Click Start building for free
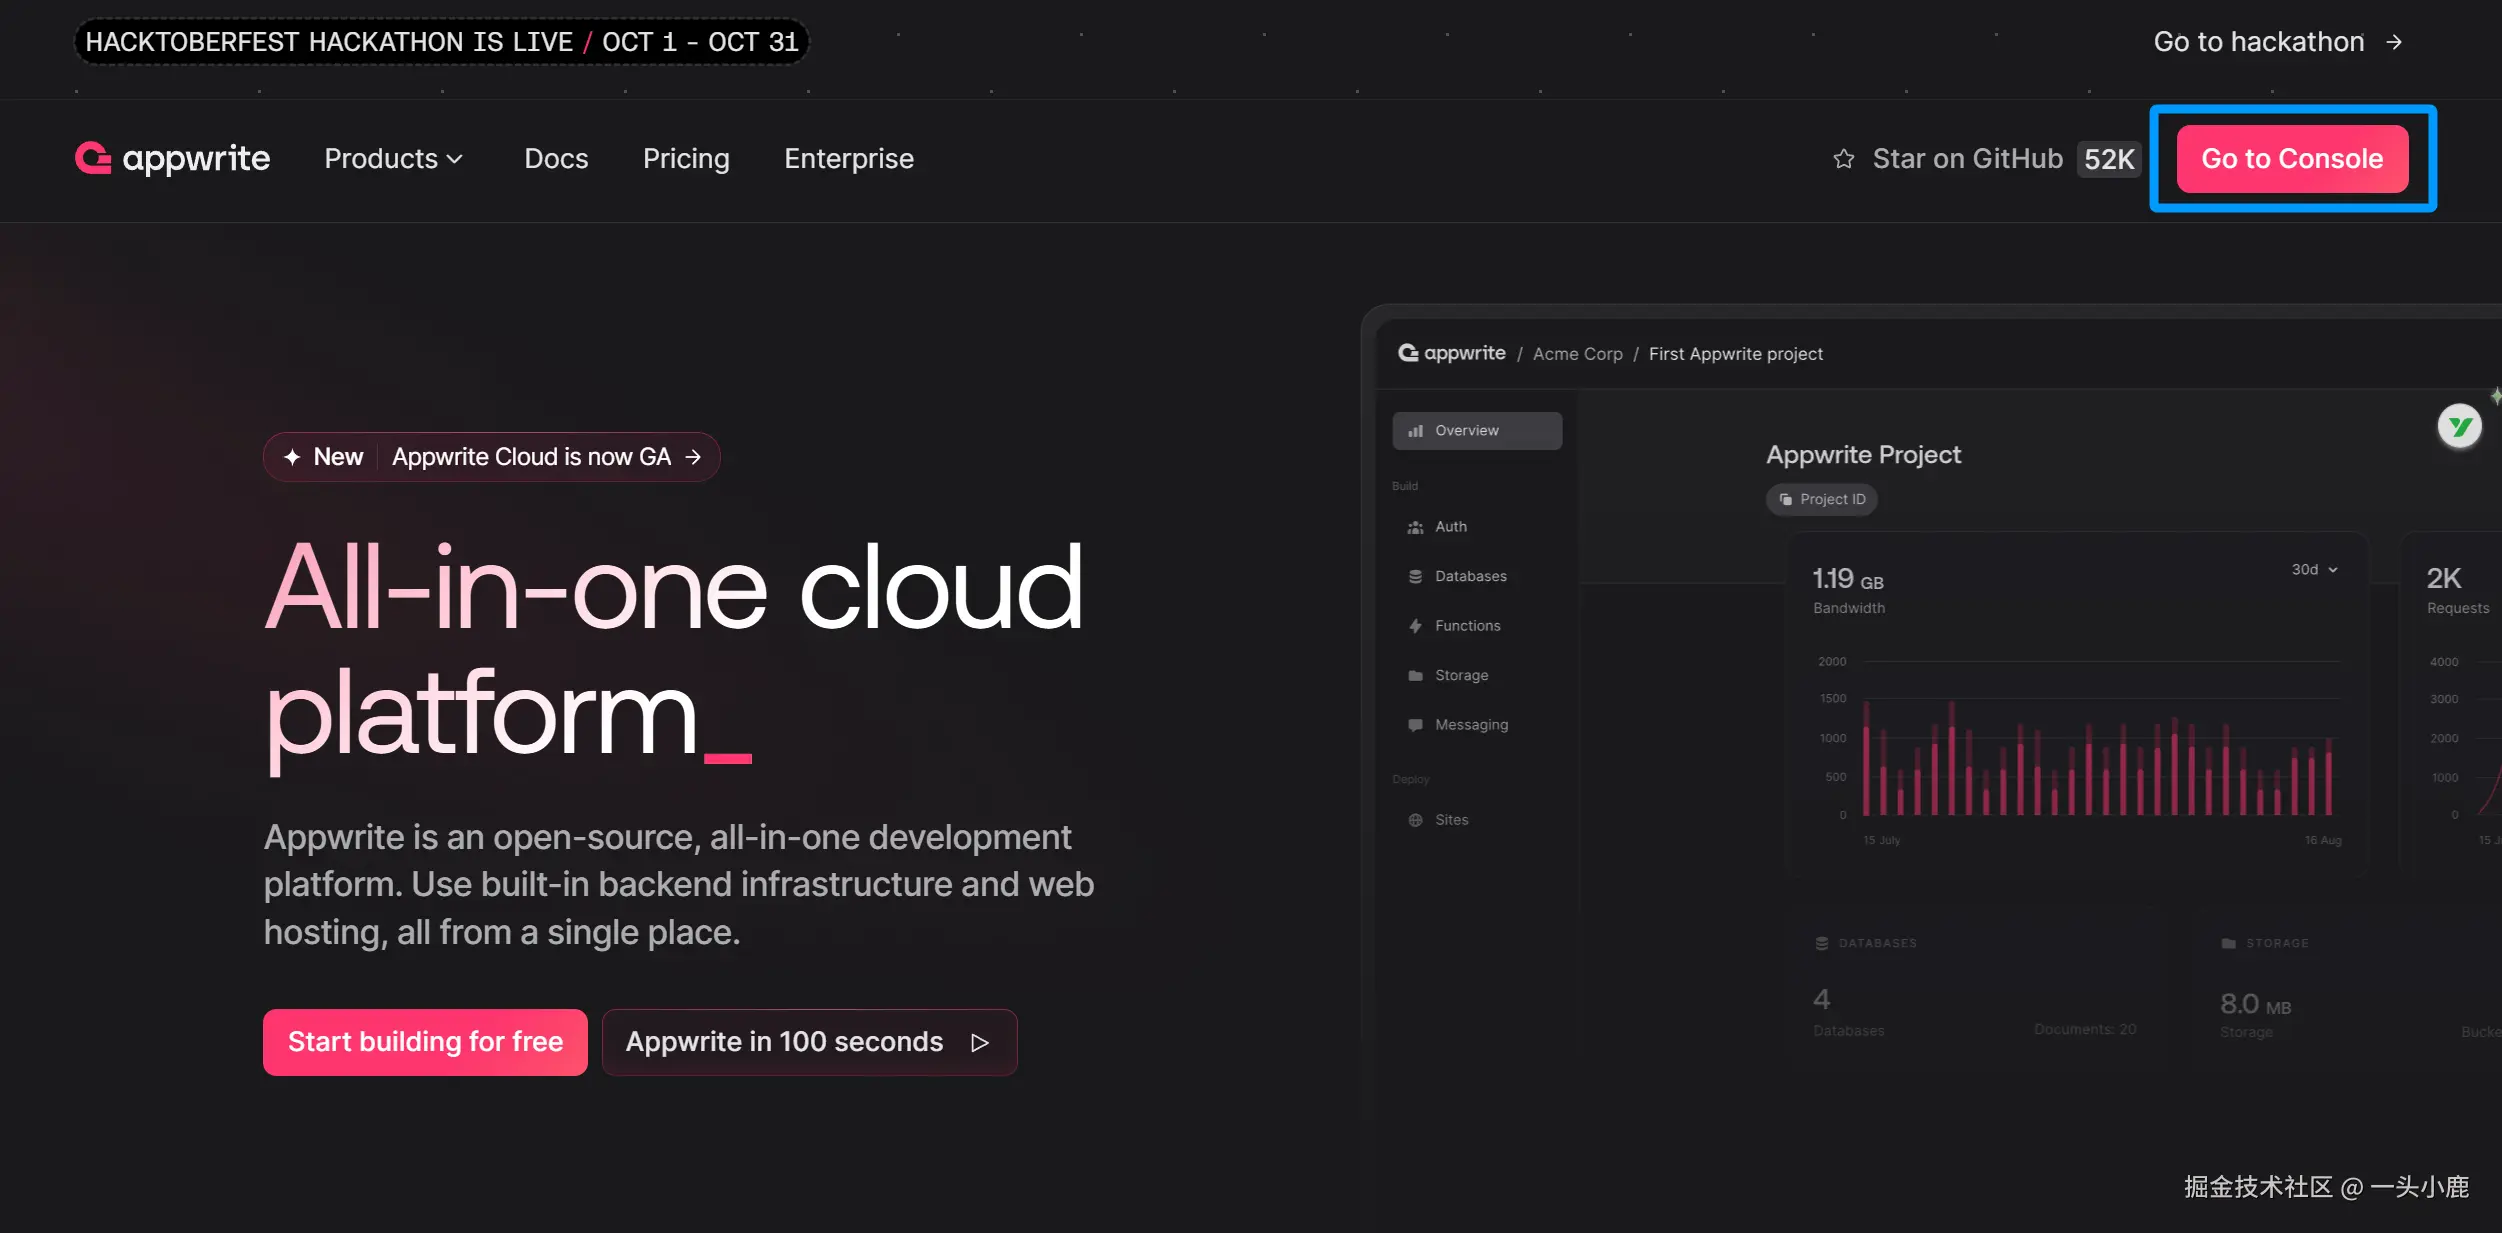The image size is (2502, 1233). pyautogui.click(x=425, y=1042)
